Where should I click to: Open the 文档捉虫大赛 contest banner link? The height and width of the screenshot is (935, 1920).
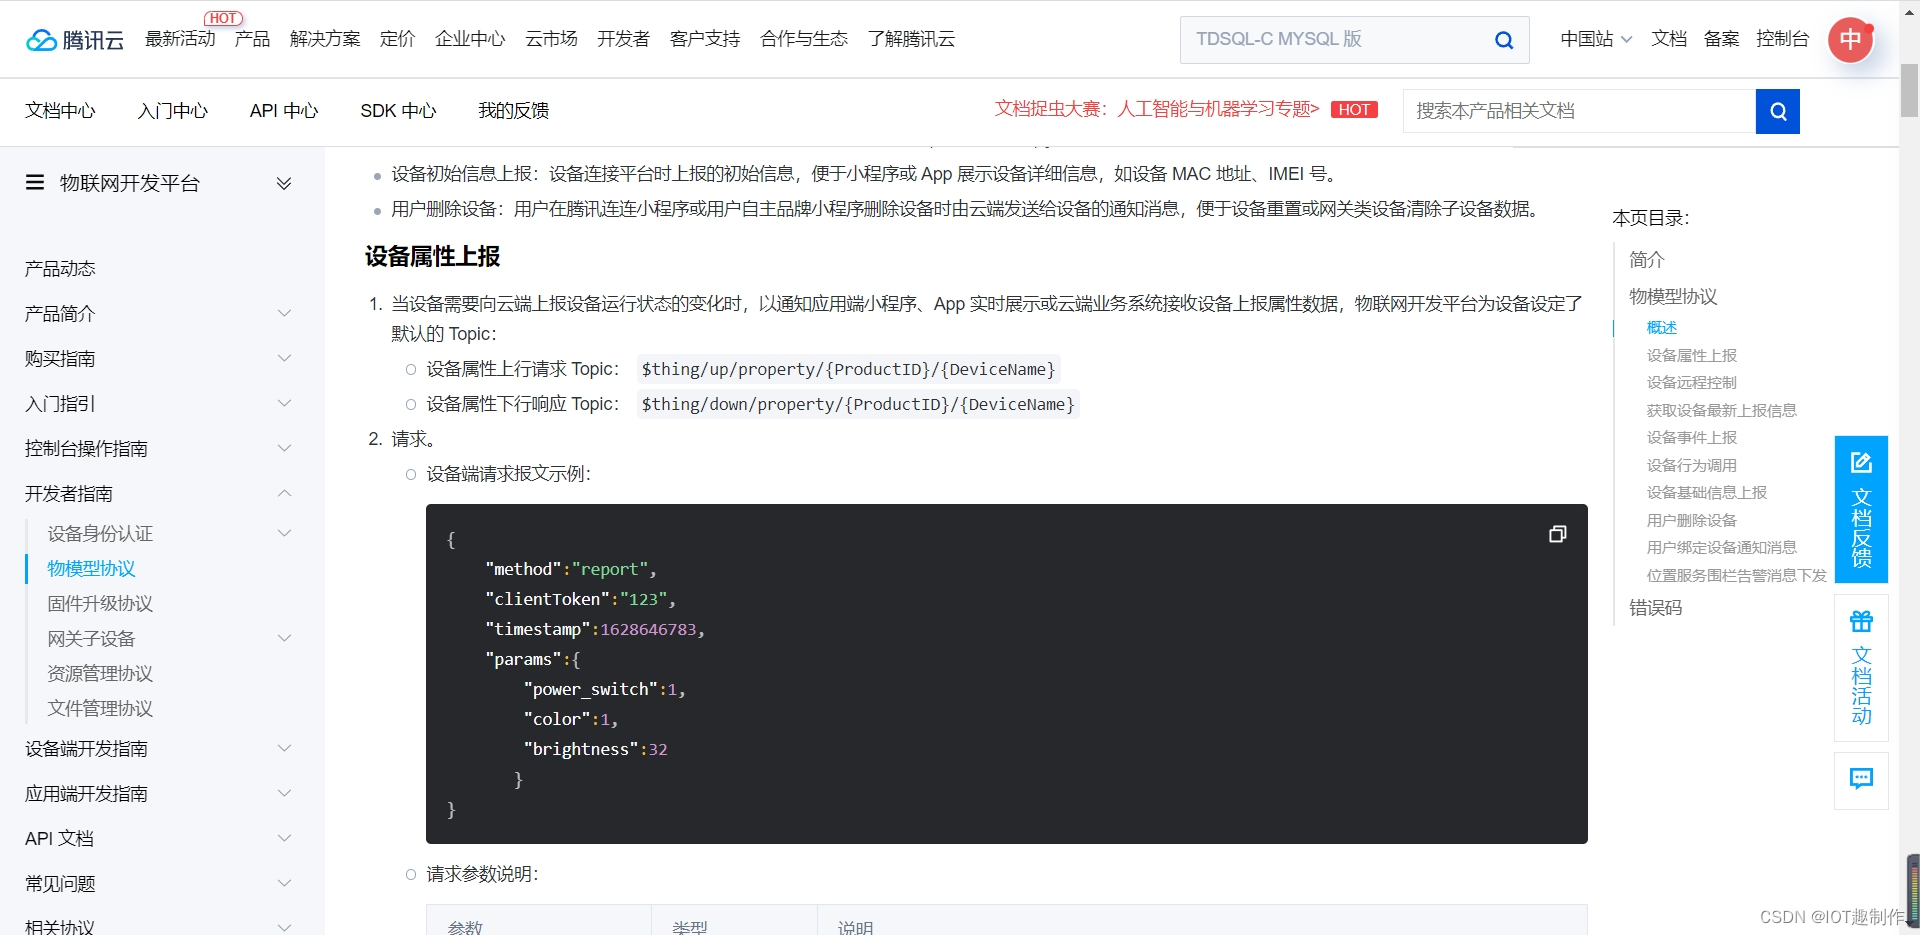click(1157, 109)
